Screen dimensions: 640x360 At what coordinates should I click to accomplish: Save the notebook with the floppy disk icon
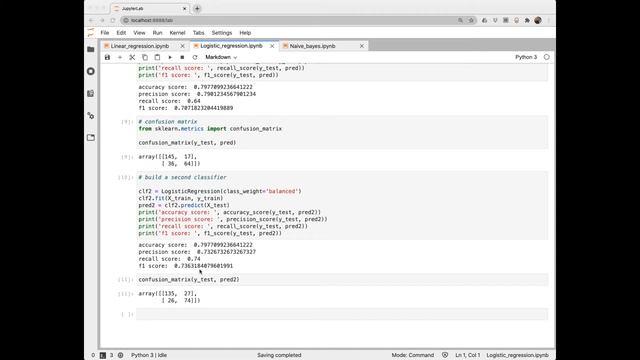[107, 58]
